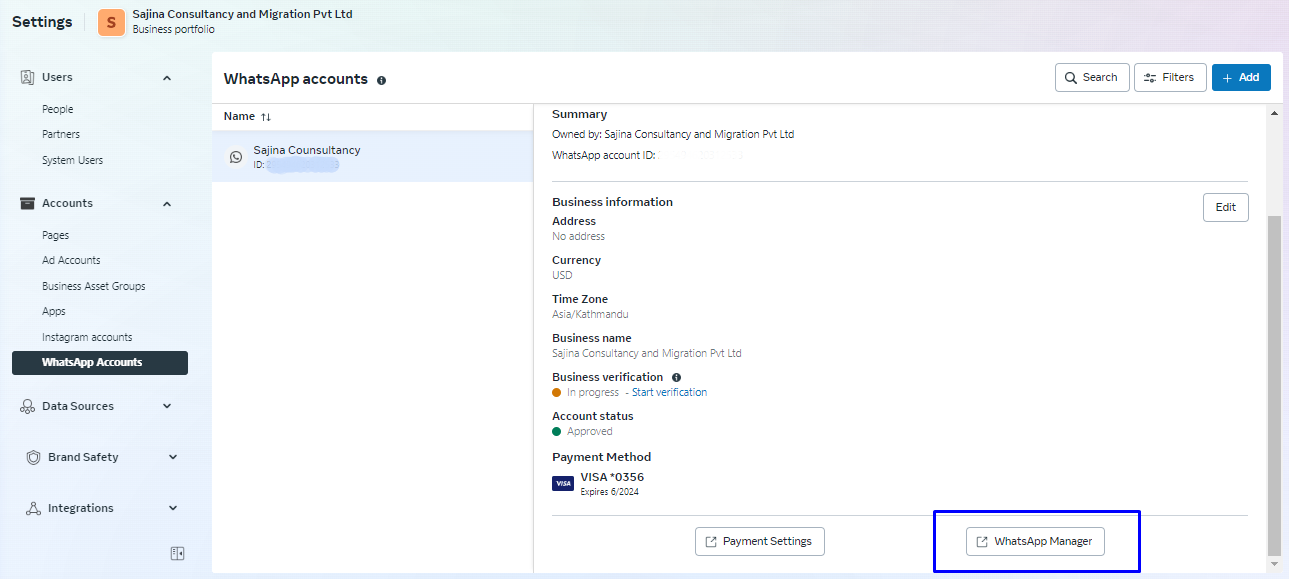This screenshot has width=1289, height=579.
Task: Open System Users in the sidebar
Action: (72, 160)
